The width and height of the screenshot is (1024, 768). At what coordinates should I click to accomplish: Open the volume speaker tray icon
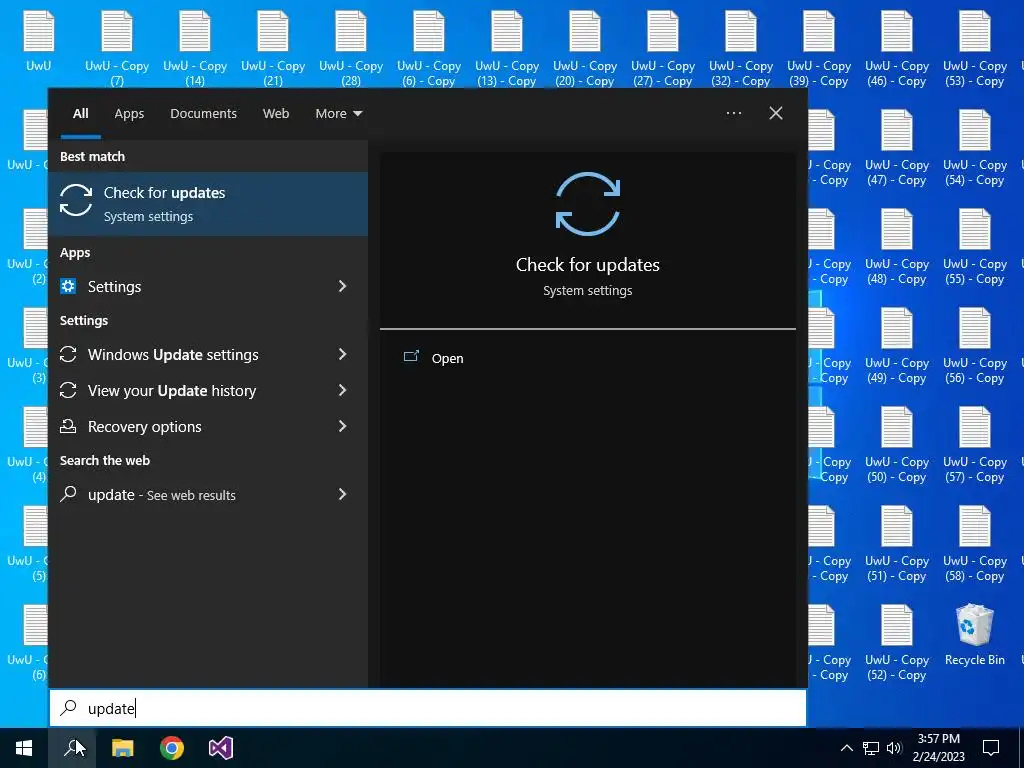tap(894, 748)
